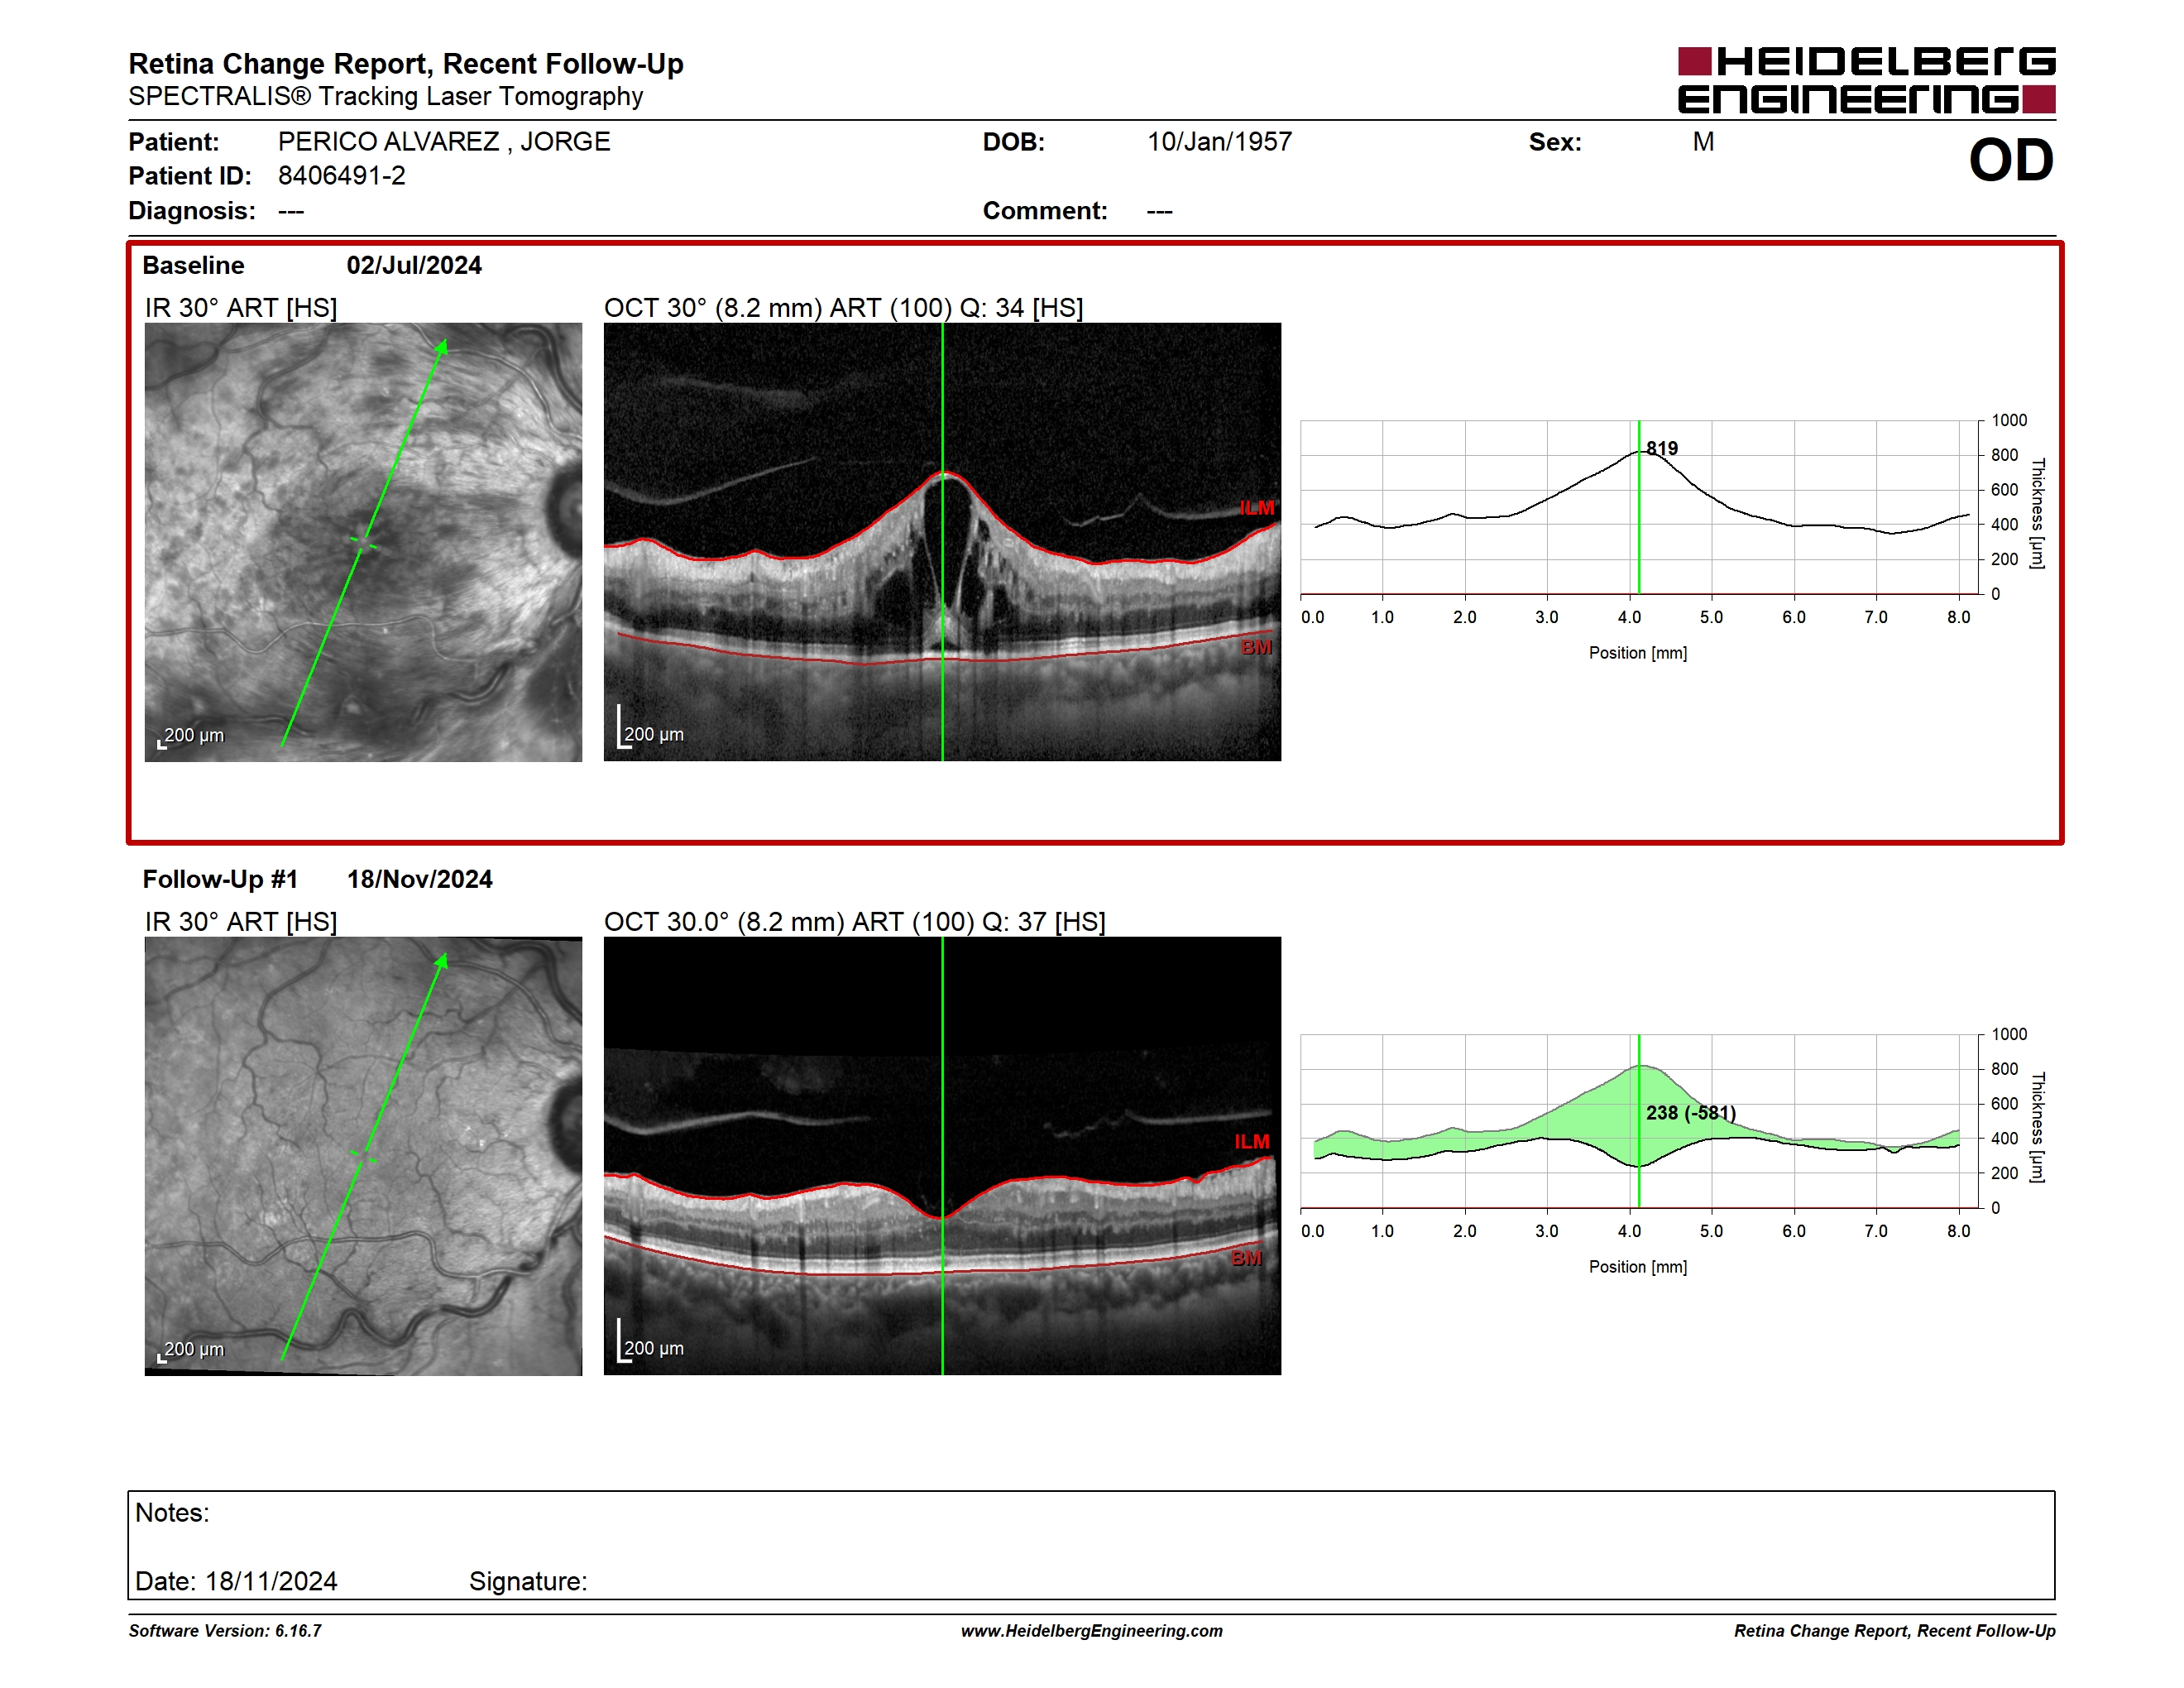This screenshot has height=1688, width=2184.
Task: Click the baseline IR 30° ART [HS] label
Action: pos(241,308)
